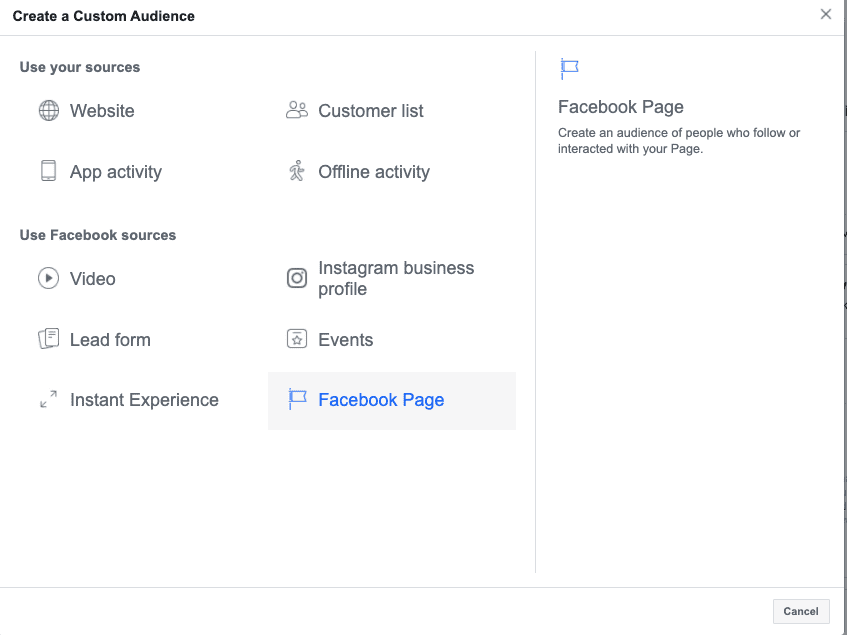Click the play icon beside Video
This screenshot has height=635, width=847.
tap(48, 279)
